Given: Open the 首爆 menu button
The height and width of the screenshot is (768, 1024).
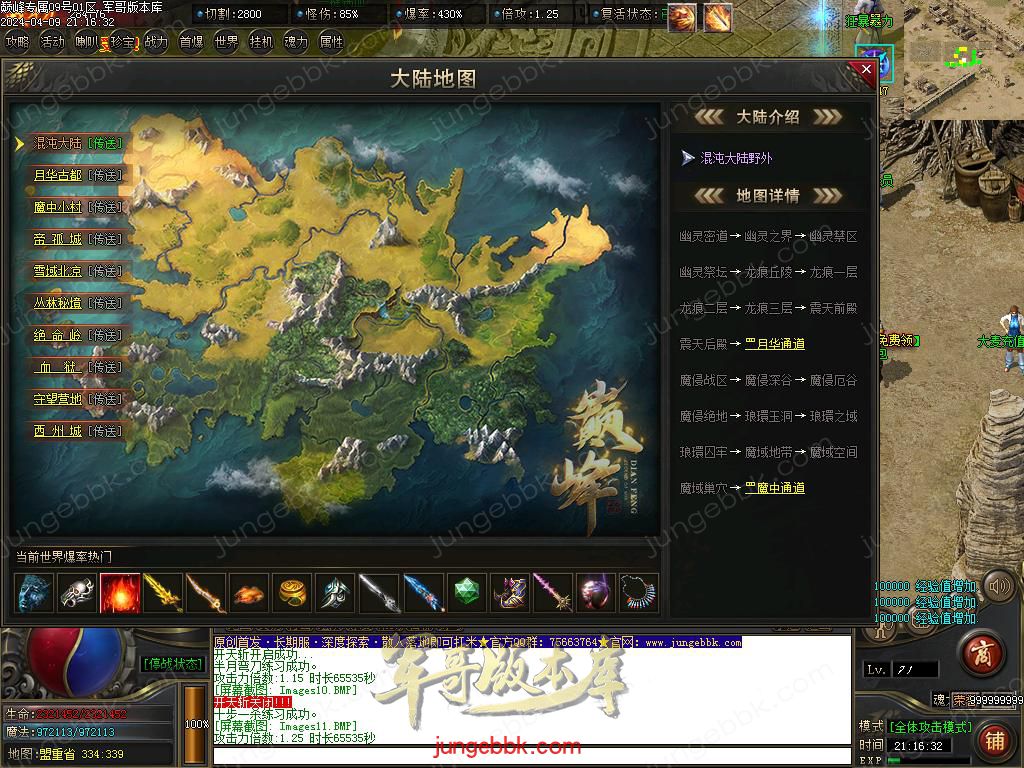Looking at the screenshot, I should pos(191,42).
